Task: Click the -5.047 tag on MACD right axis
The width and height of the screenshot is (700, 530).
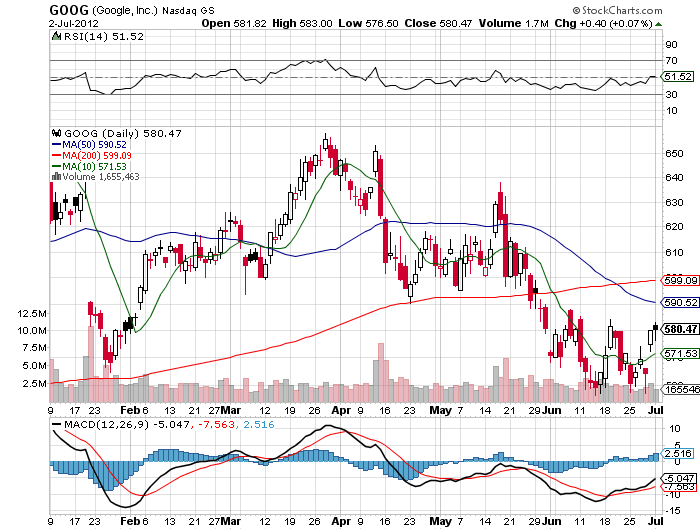Action: coord(679,477)
